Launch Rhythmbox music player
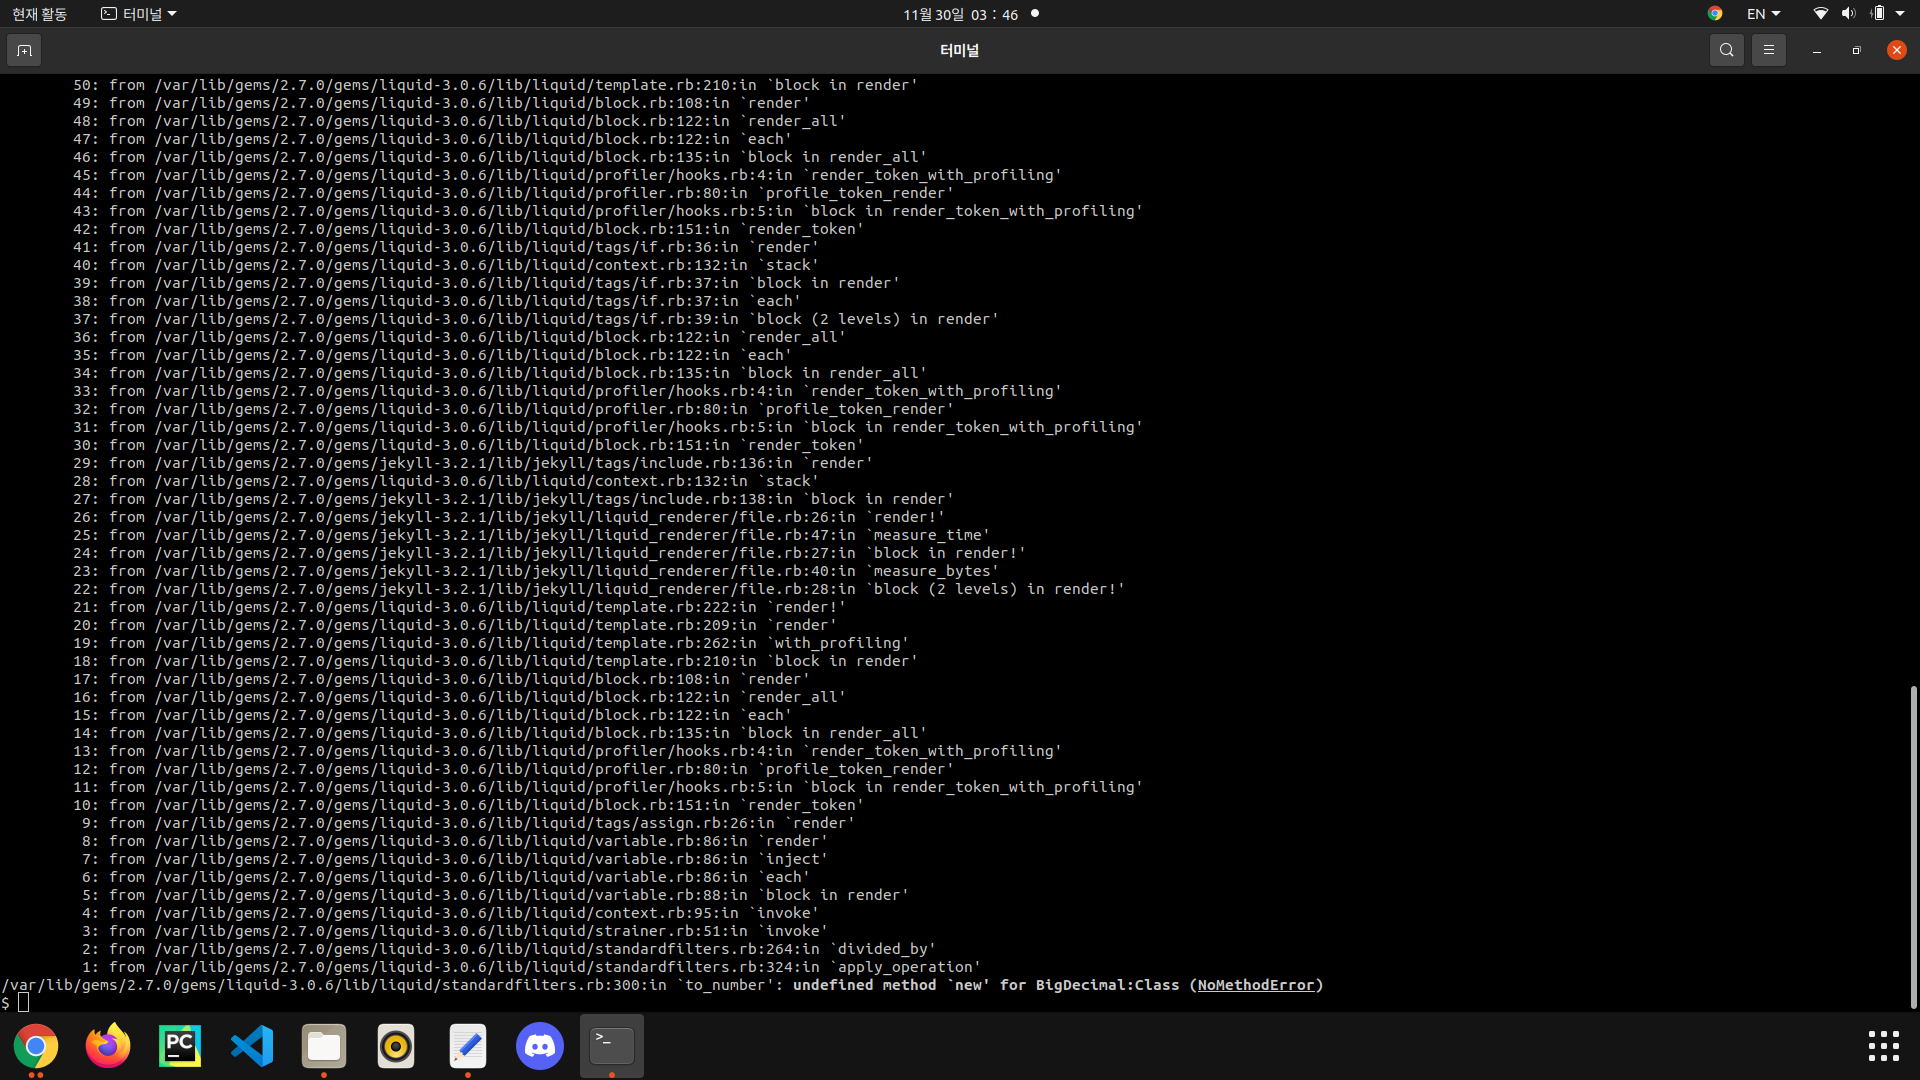The height and width of the screenshot is (1080, 1920). click(x=396, y=1047)
